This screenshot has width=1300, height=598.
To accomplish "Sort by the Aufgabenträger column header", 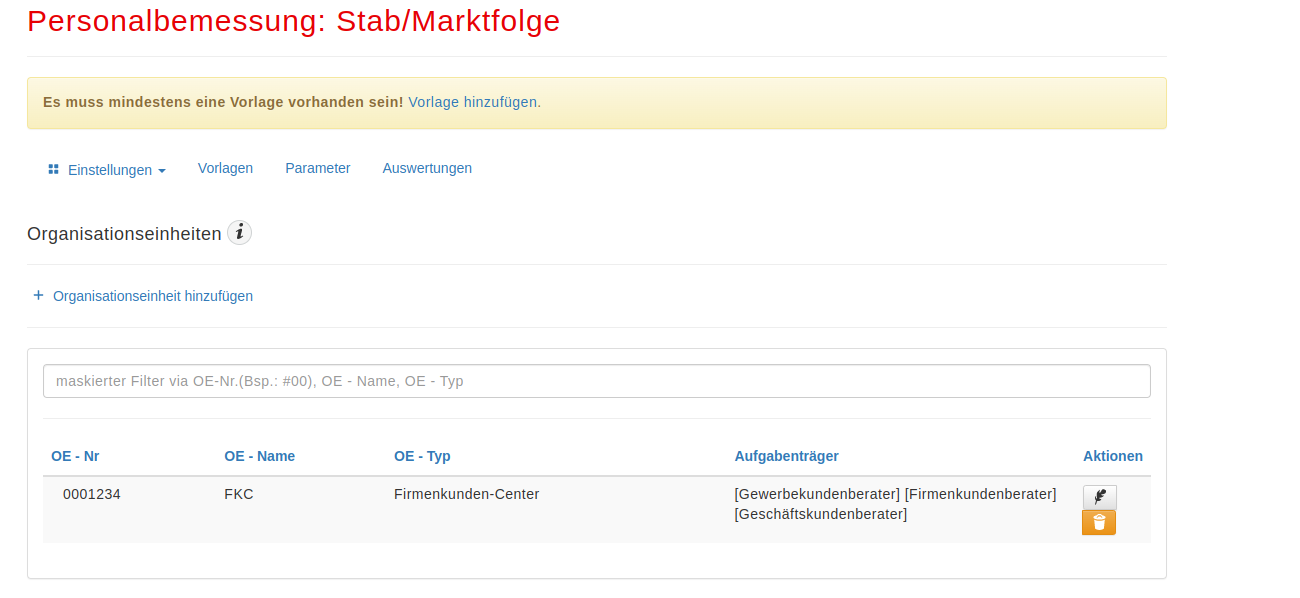I will click(787, 456).
